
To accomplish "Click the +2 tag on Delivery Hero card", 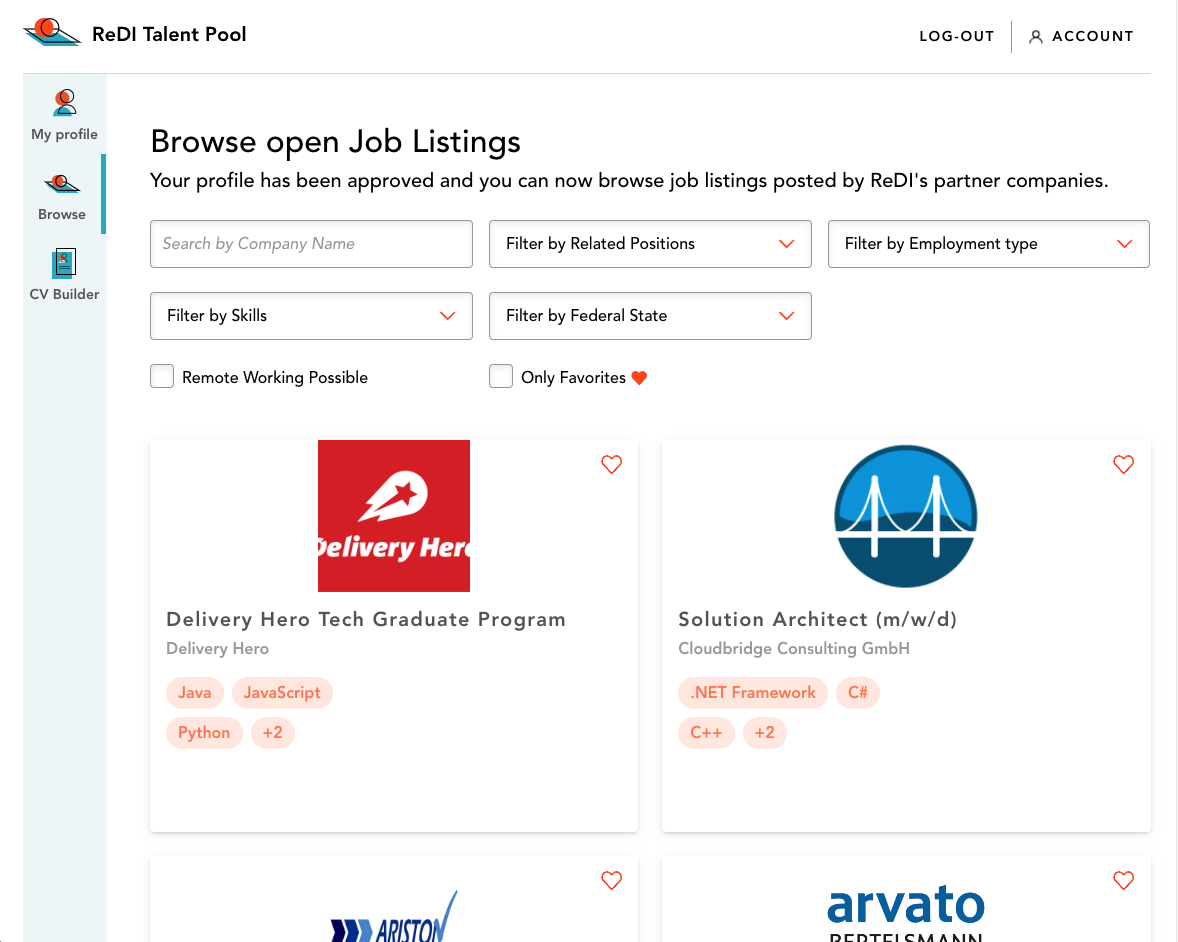I will click(x=273, y=732).
